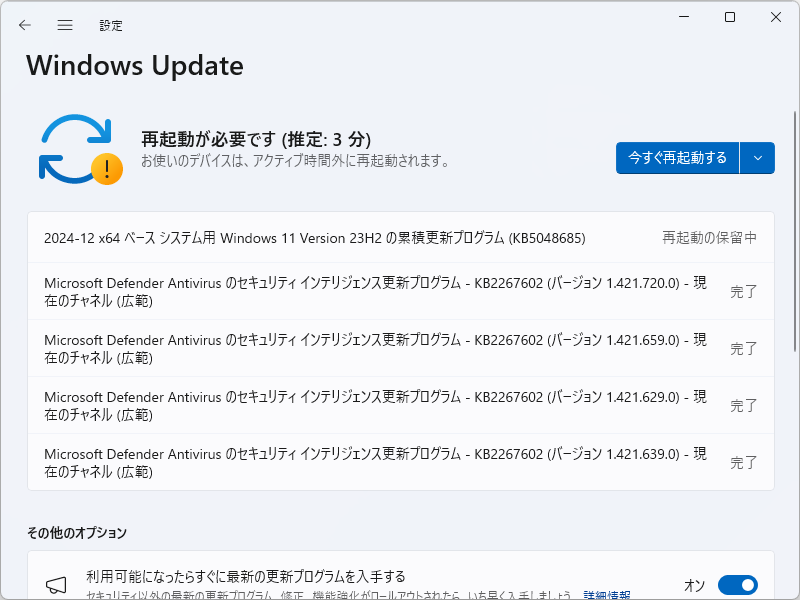Click the Windows Update sync arrows icon
The width and height of the screenshot is (800, 600).
pyautogui.click(x=80, y=143)
